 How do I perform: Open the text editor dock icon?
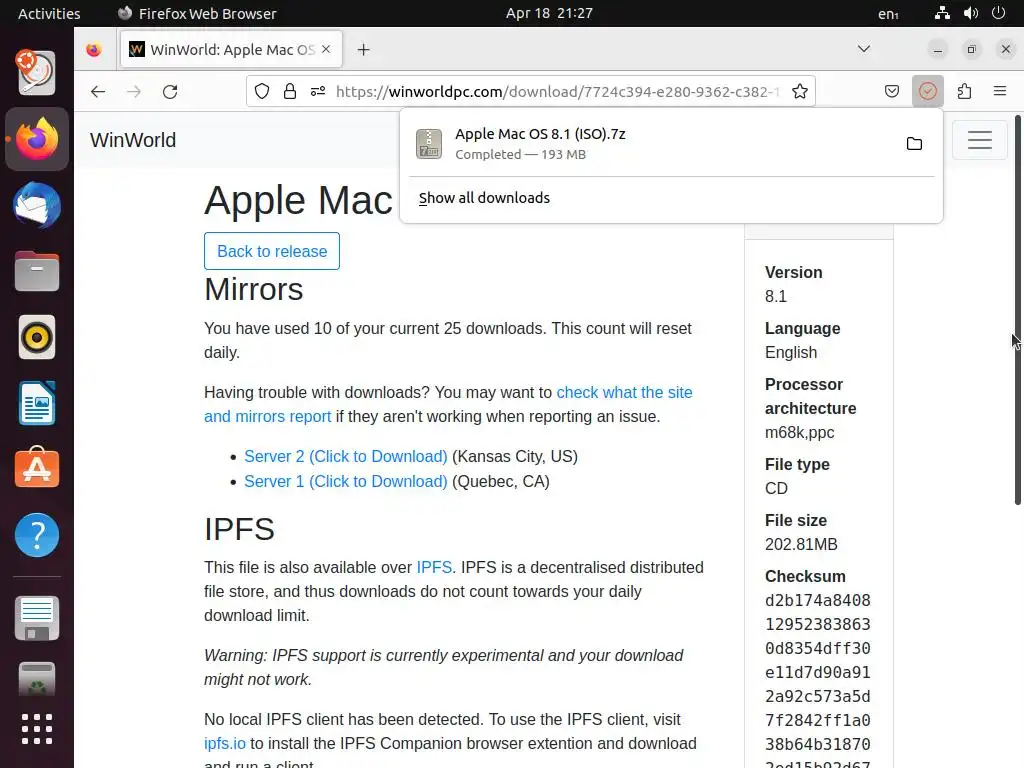click(x=37, y=618)
